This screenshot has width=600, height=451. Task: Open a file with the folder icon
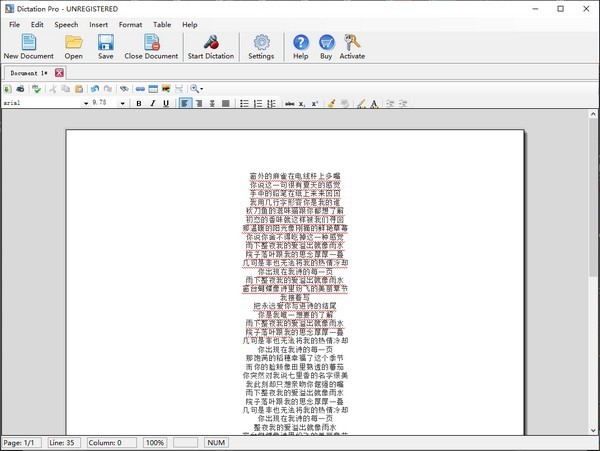click(73, 47)
